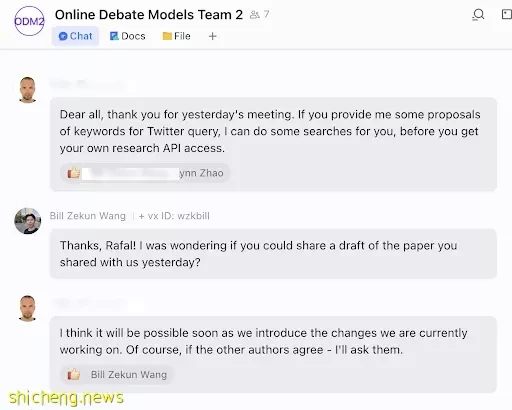Open the third message sender's avatar
This screenshot has width=512, height=410.
coord(28,308)
